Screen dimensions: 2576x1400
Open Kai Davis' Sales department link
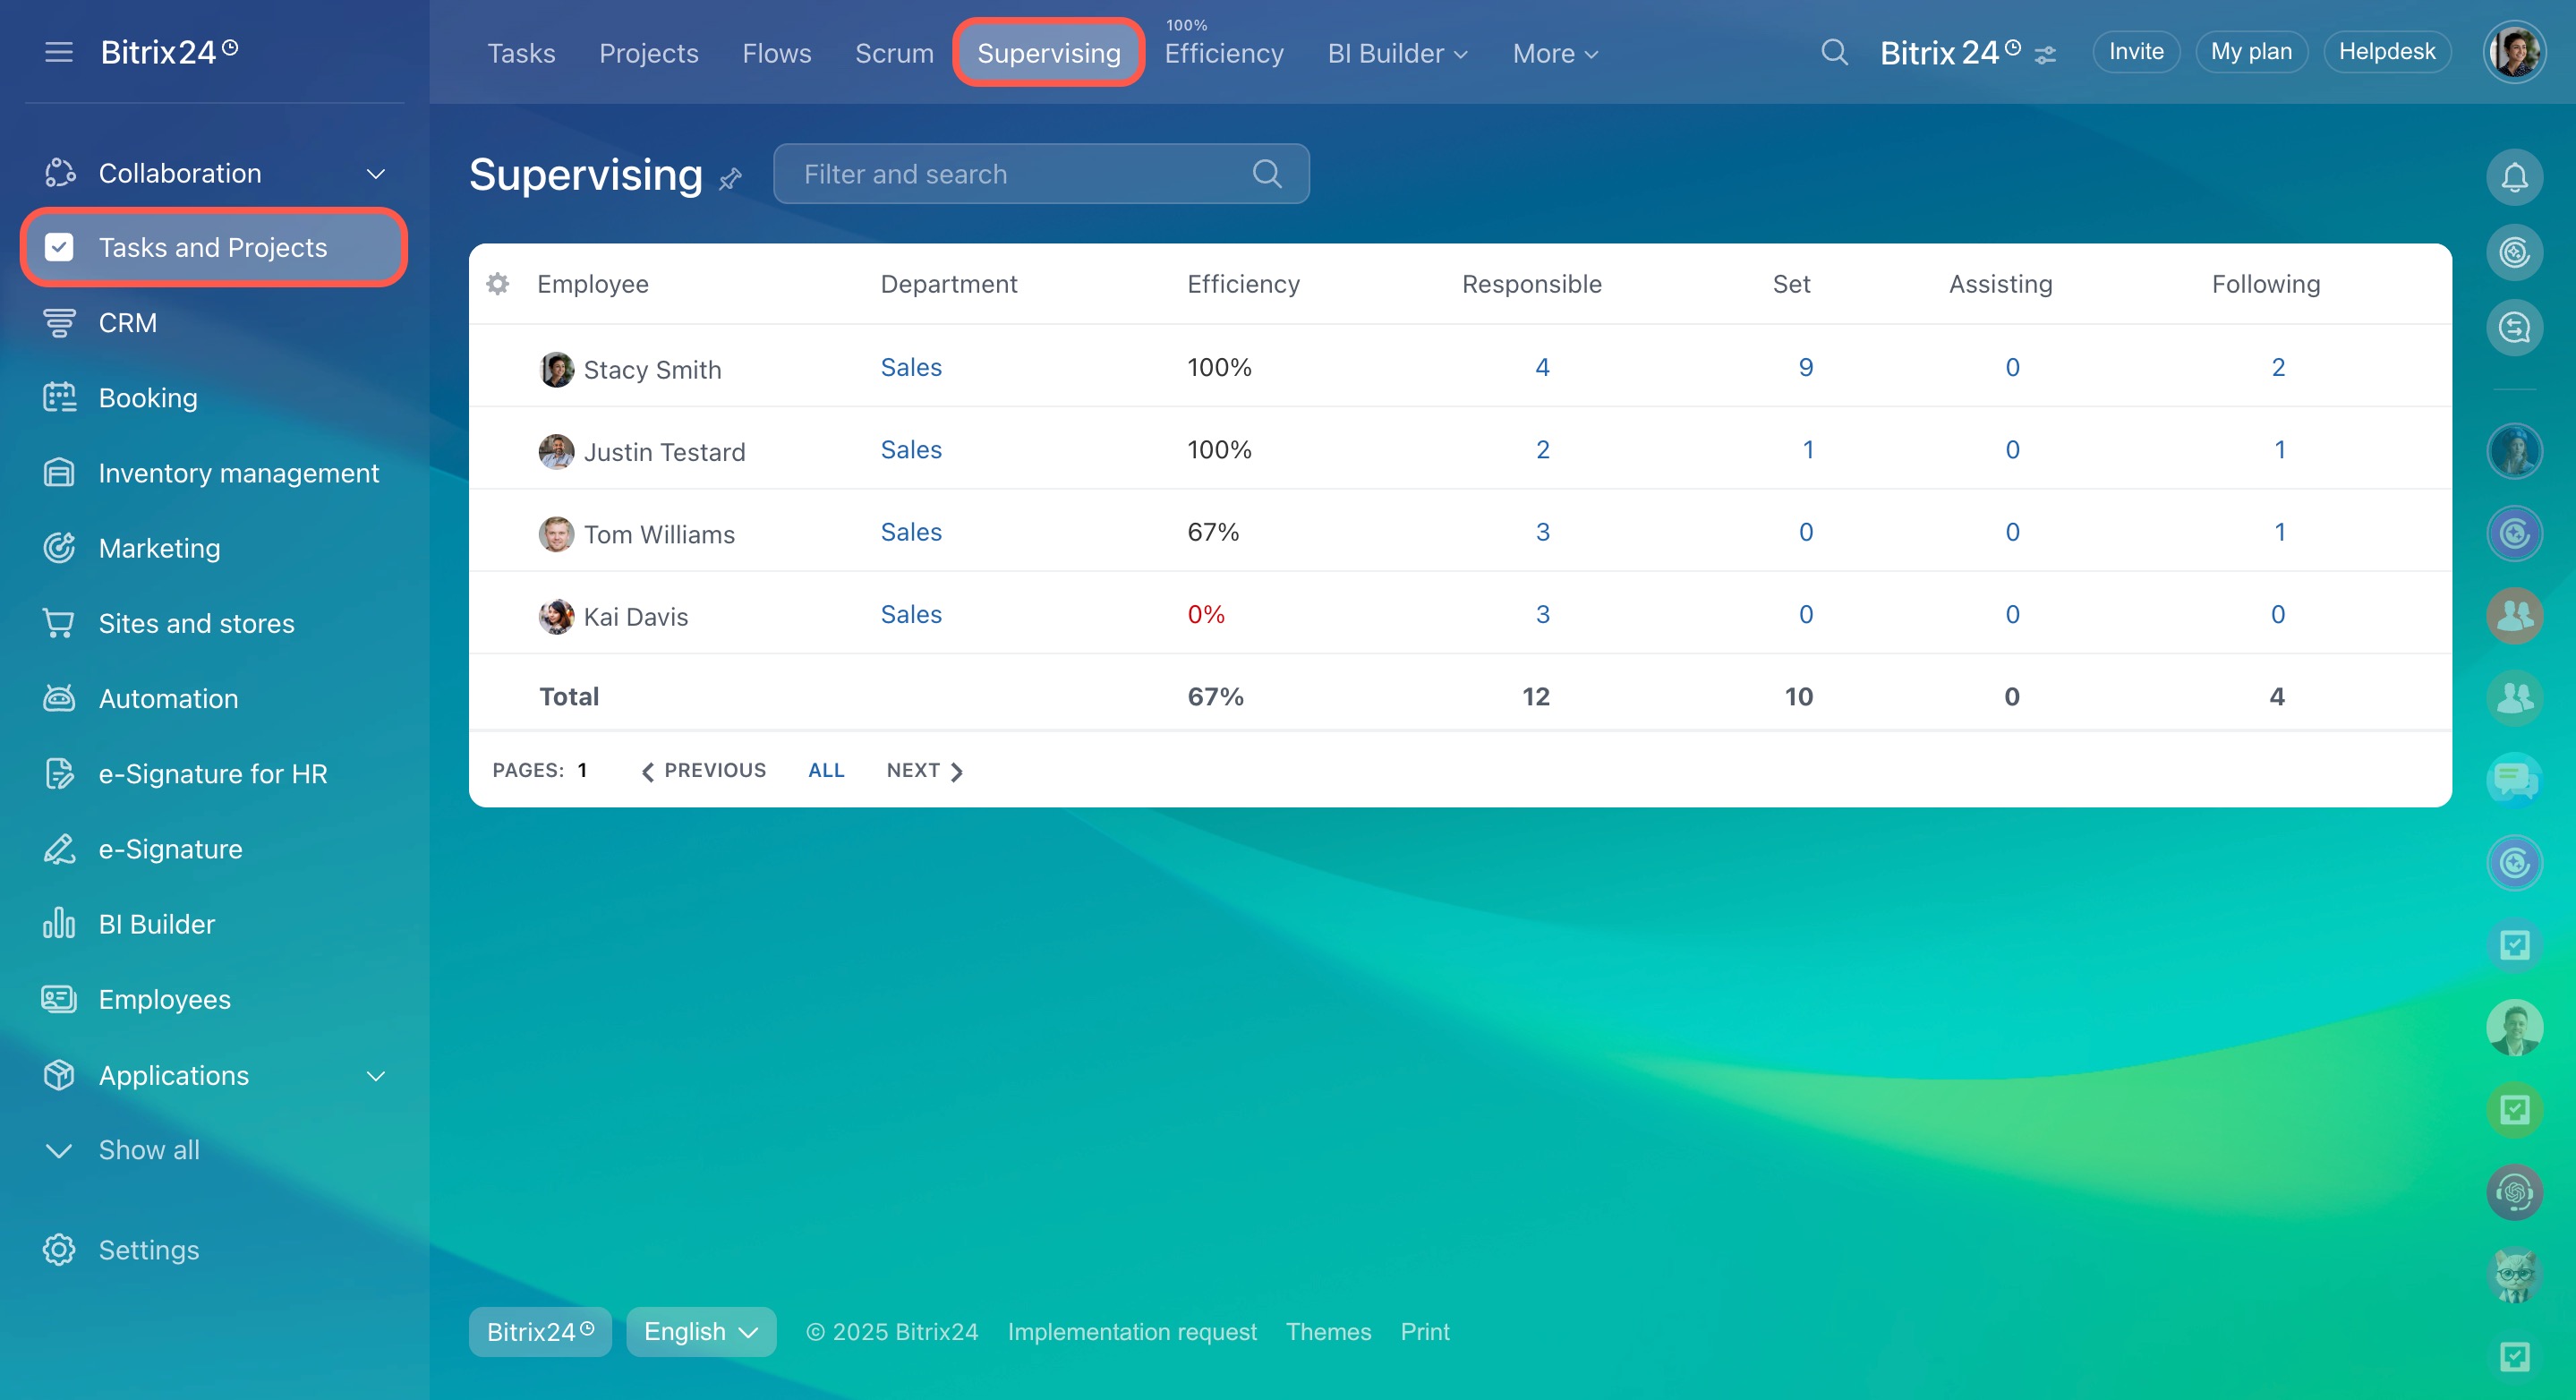(911, 614)
